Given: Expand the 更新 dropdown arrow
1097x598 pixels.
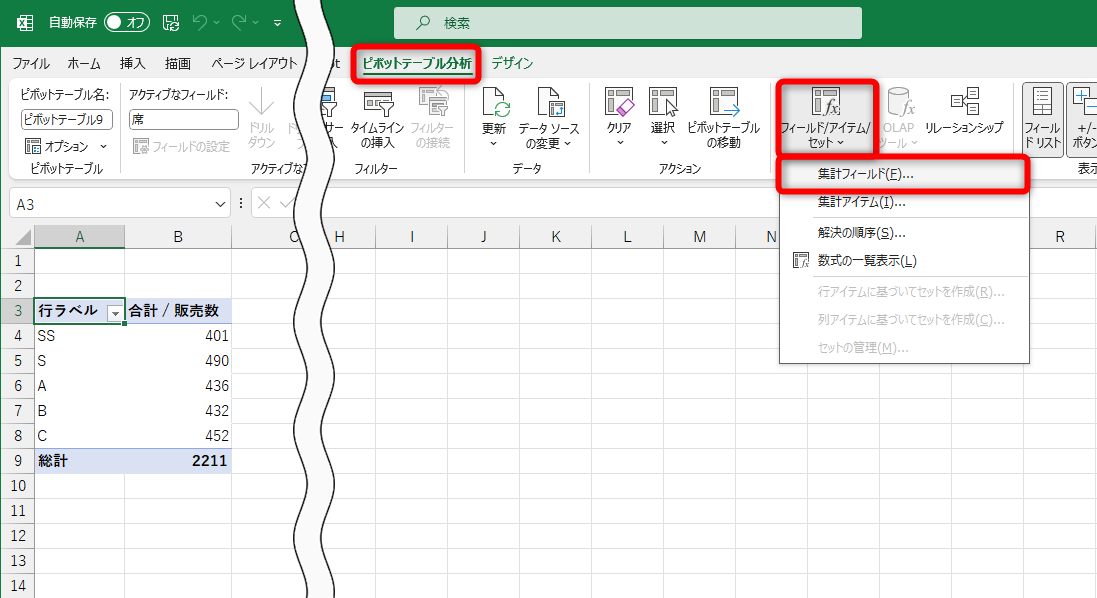Looking at the screenshot, I should coord(493,143).
